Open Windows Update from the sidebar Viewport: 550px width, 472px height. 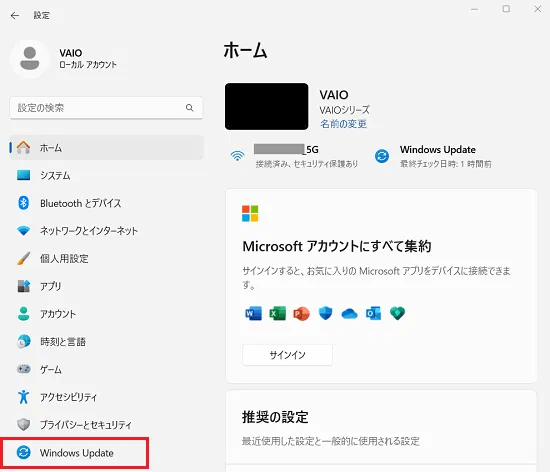[75, 453]
